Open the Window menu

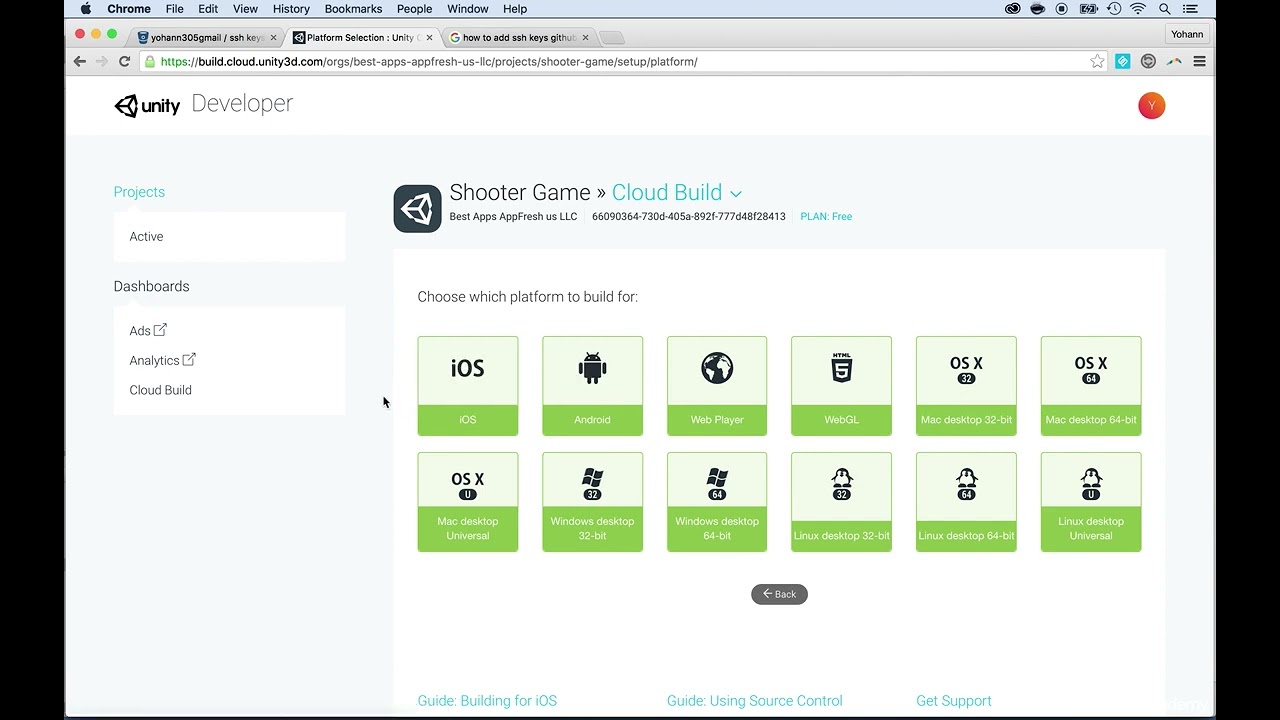pos(468,9)
